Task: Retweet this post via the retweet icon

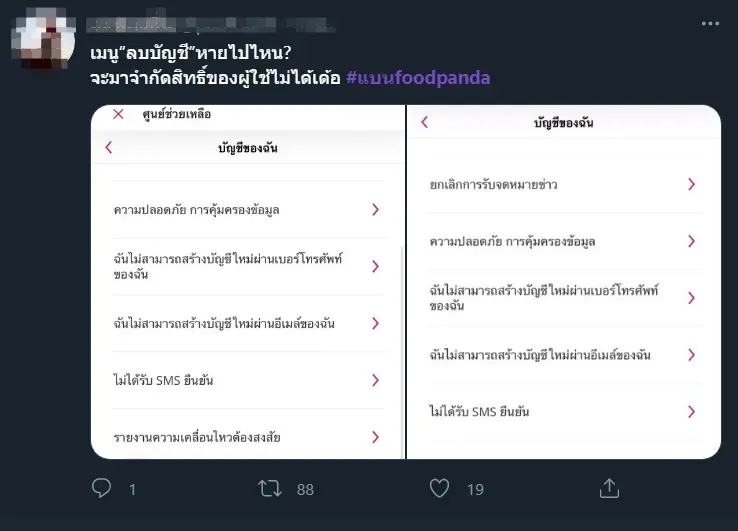Action: pyautogui.click(x=269, y=488)
